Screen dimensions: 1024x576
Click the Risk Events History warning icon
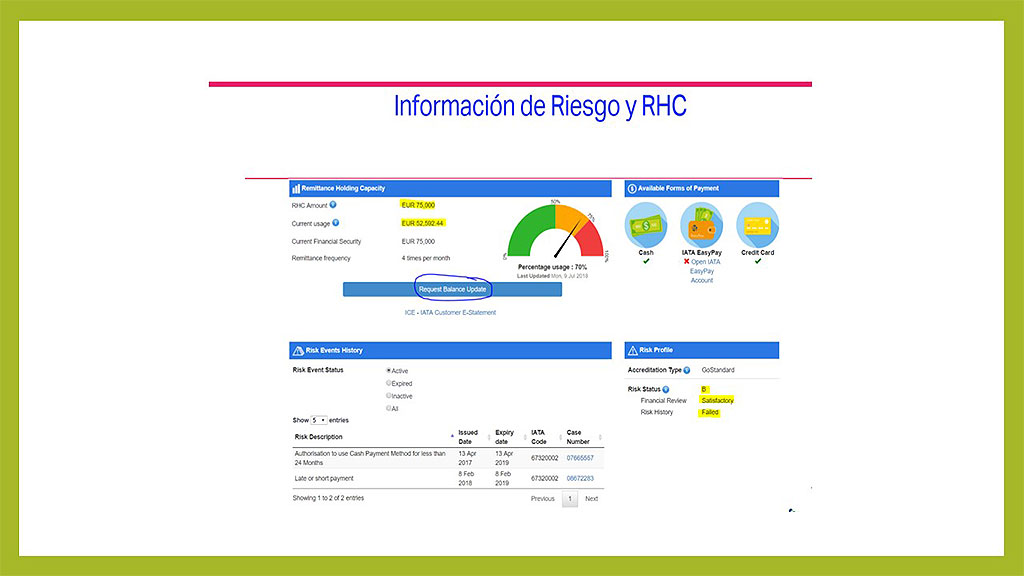point(298,351)
